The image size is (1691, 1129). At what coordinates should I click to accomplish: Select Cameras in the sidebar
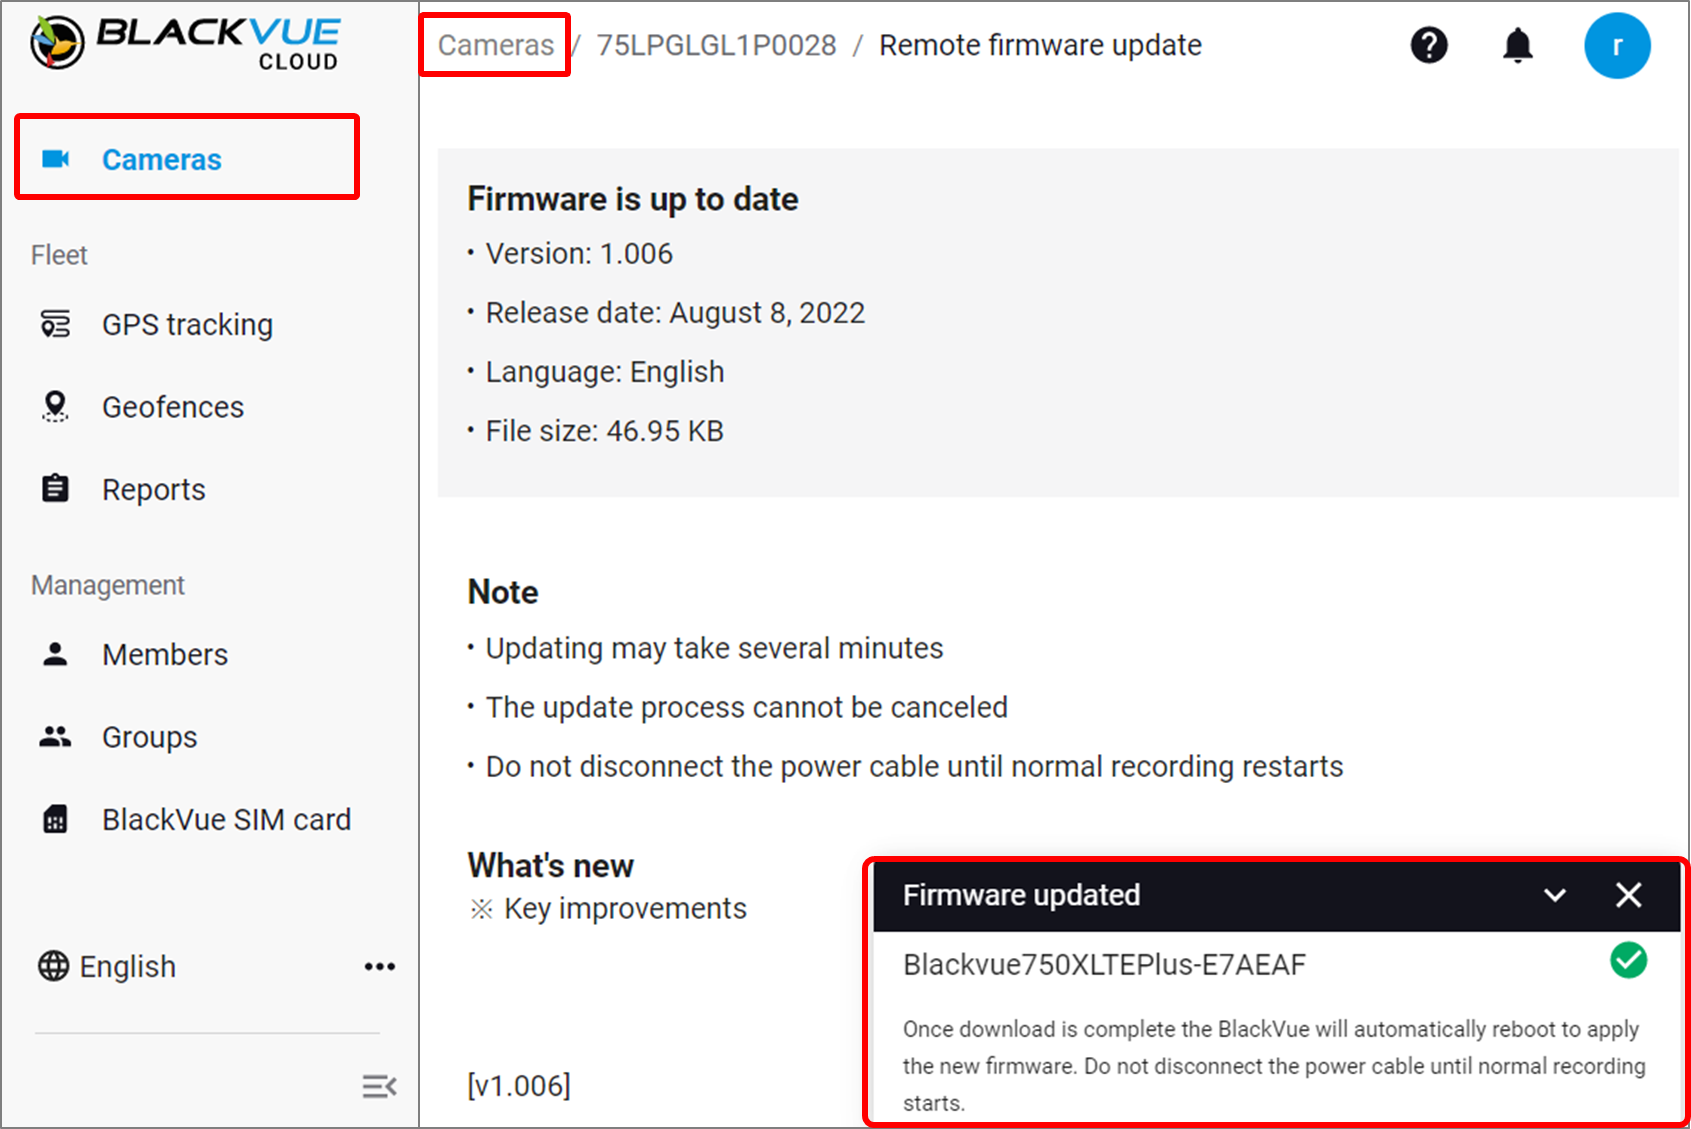point(187,159)
